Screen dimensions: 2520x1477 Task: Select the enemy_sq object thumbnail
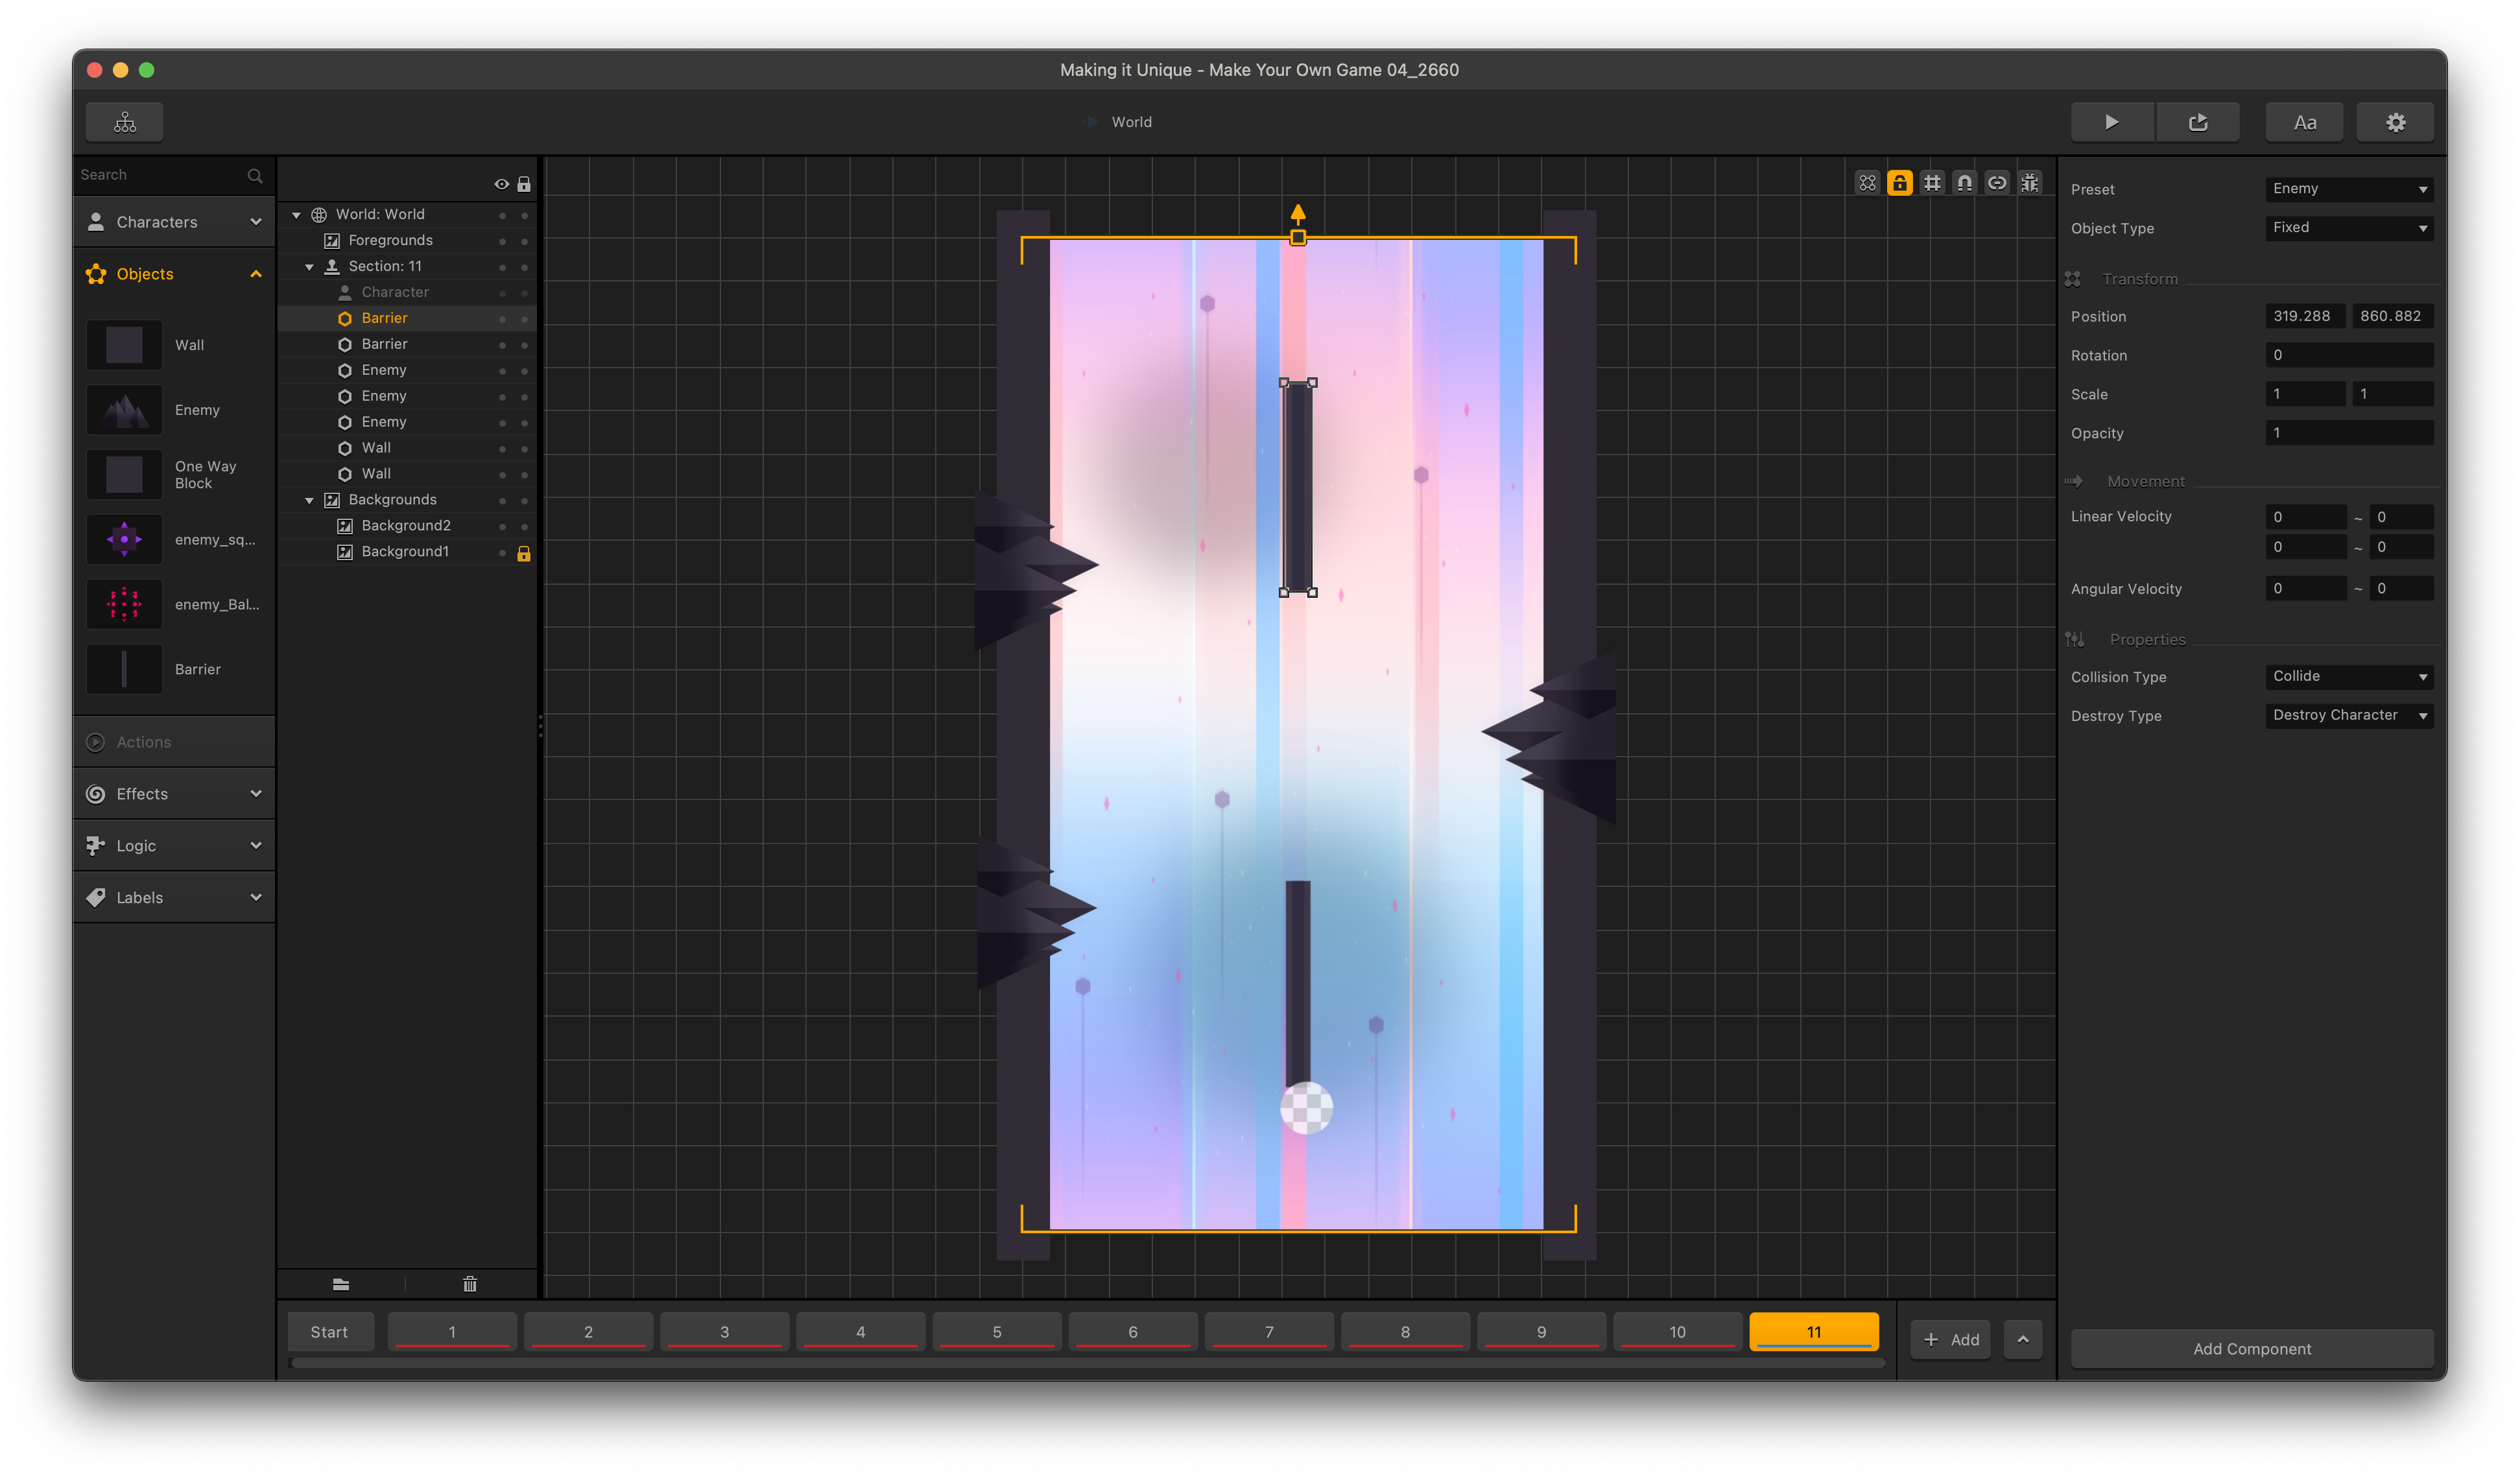click(x=124, y=540)
